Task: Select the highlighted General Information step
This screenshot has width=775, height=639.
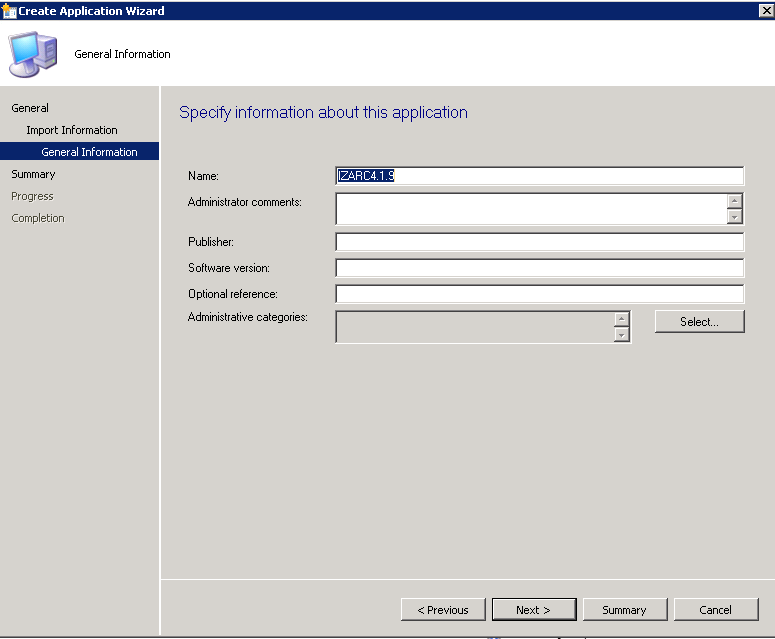Action: (x=80, y=152)
